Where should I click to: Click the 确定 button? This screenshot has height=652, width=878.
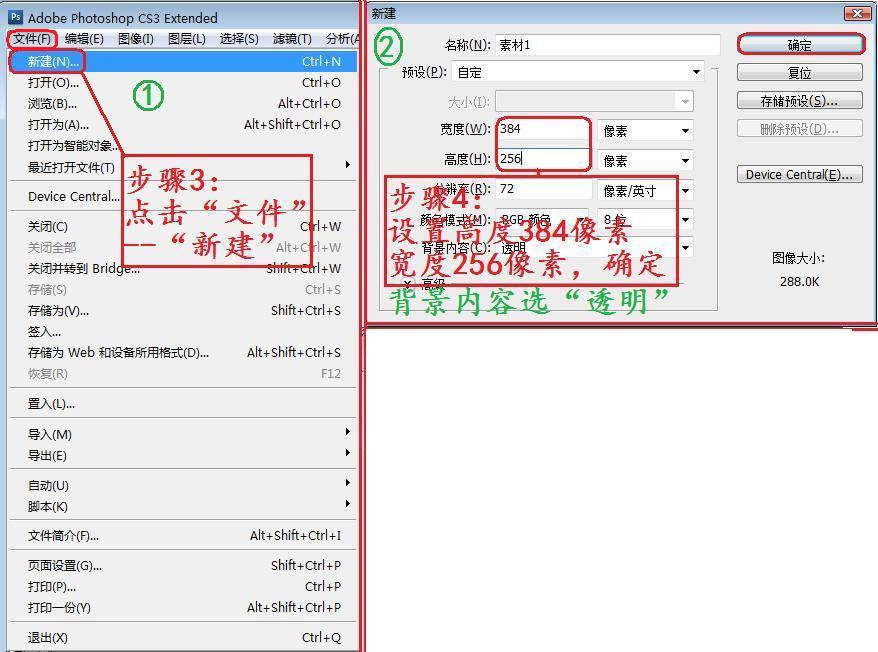coord(800,45)
